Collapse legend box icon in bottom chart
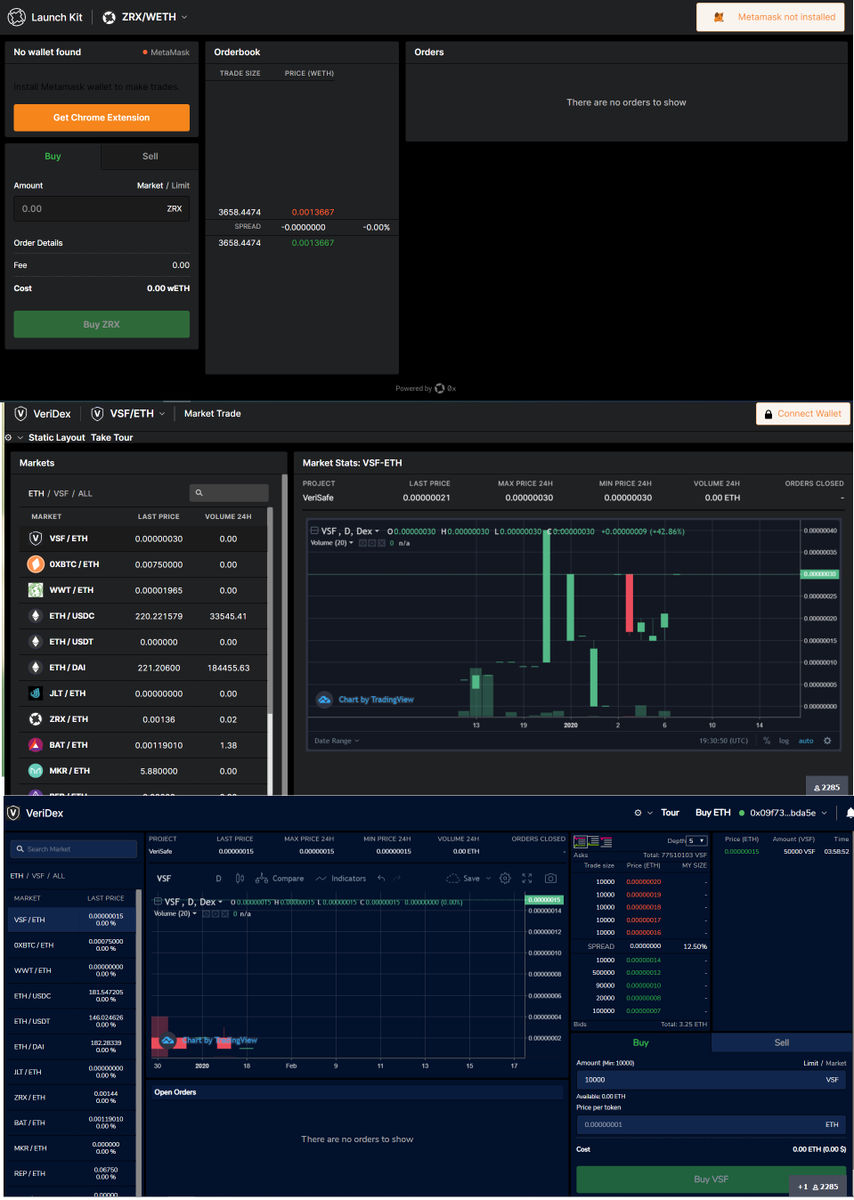This screenshot has height=1200, width=854. click(157, 902)
